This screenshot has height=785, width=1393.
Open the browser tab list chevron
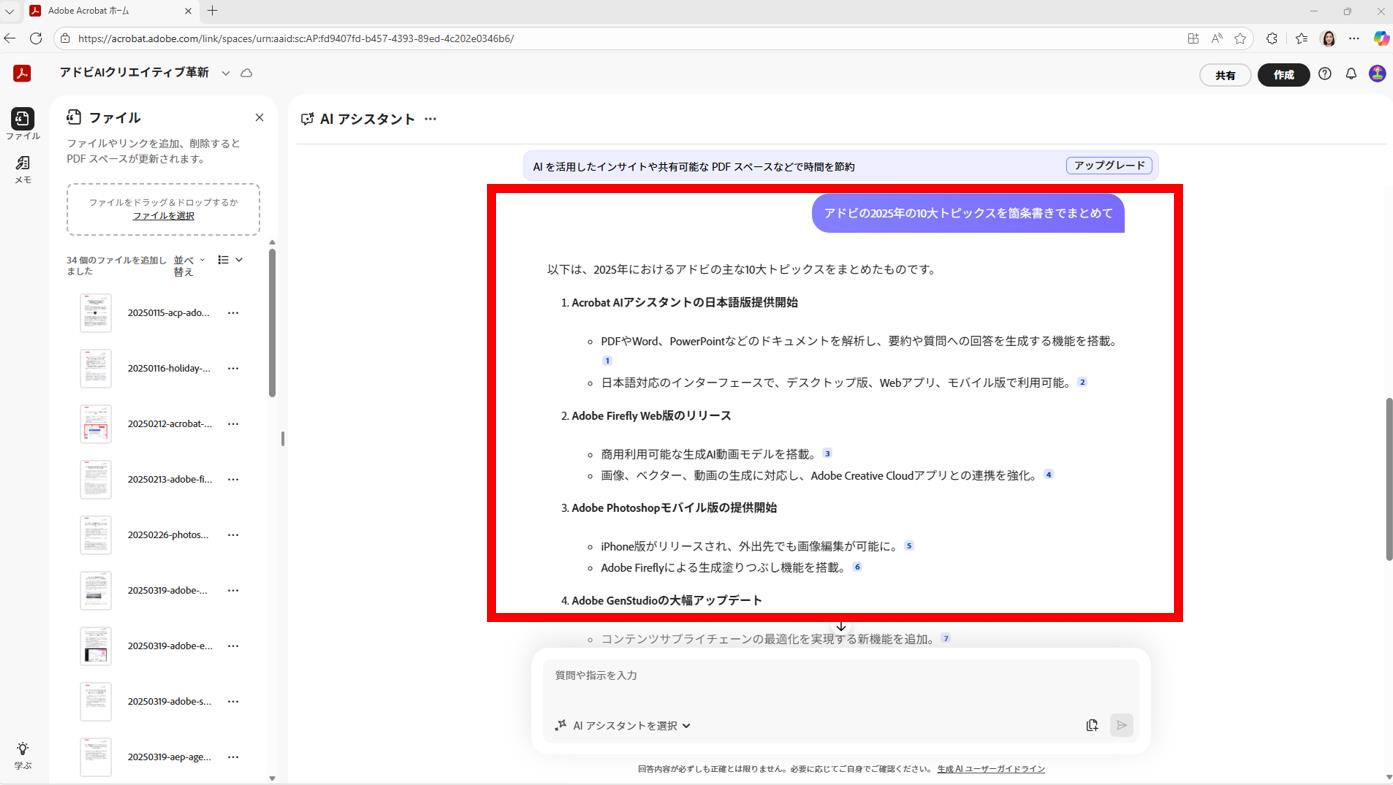coord(10,11)
